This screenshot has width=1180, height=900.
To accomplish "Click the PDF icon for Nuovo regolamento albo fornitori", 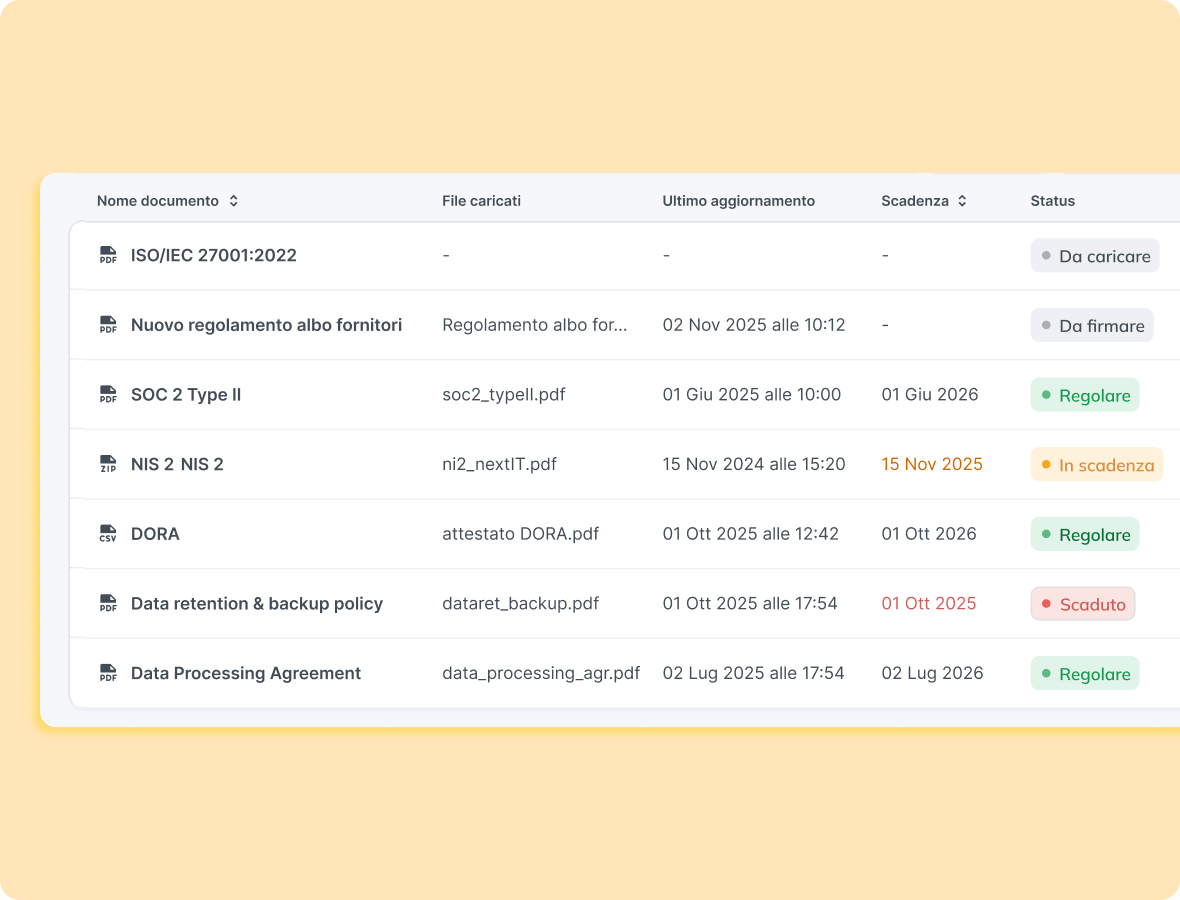I will [108, 325].
